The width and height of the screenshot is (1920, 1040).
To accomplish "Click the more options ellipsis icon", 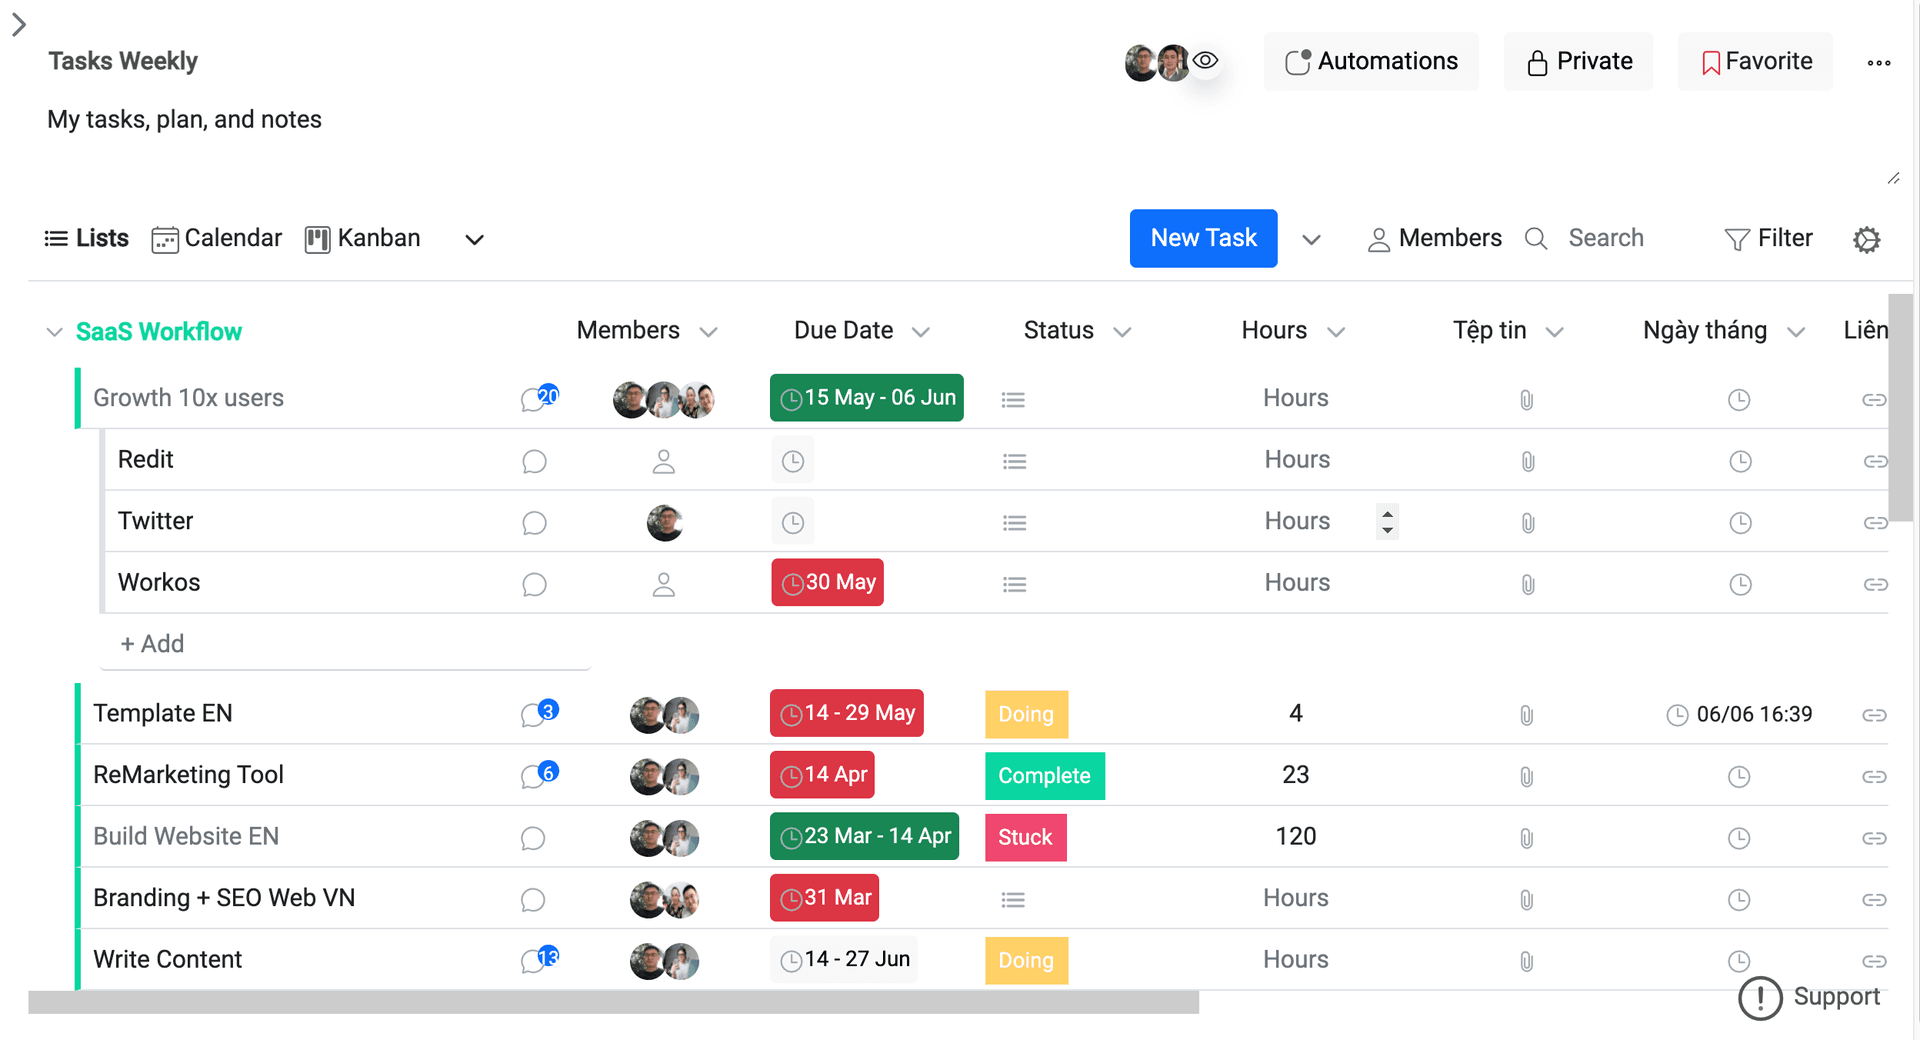I will pos(1878,63).
